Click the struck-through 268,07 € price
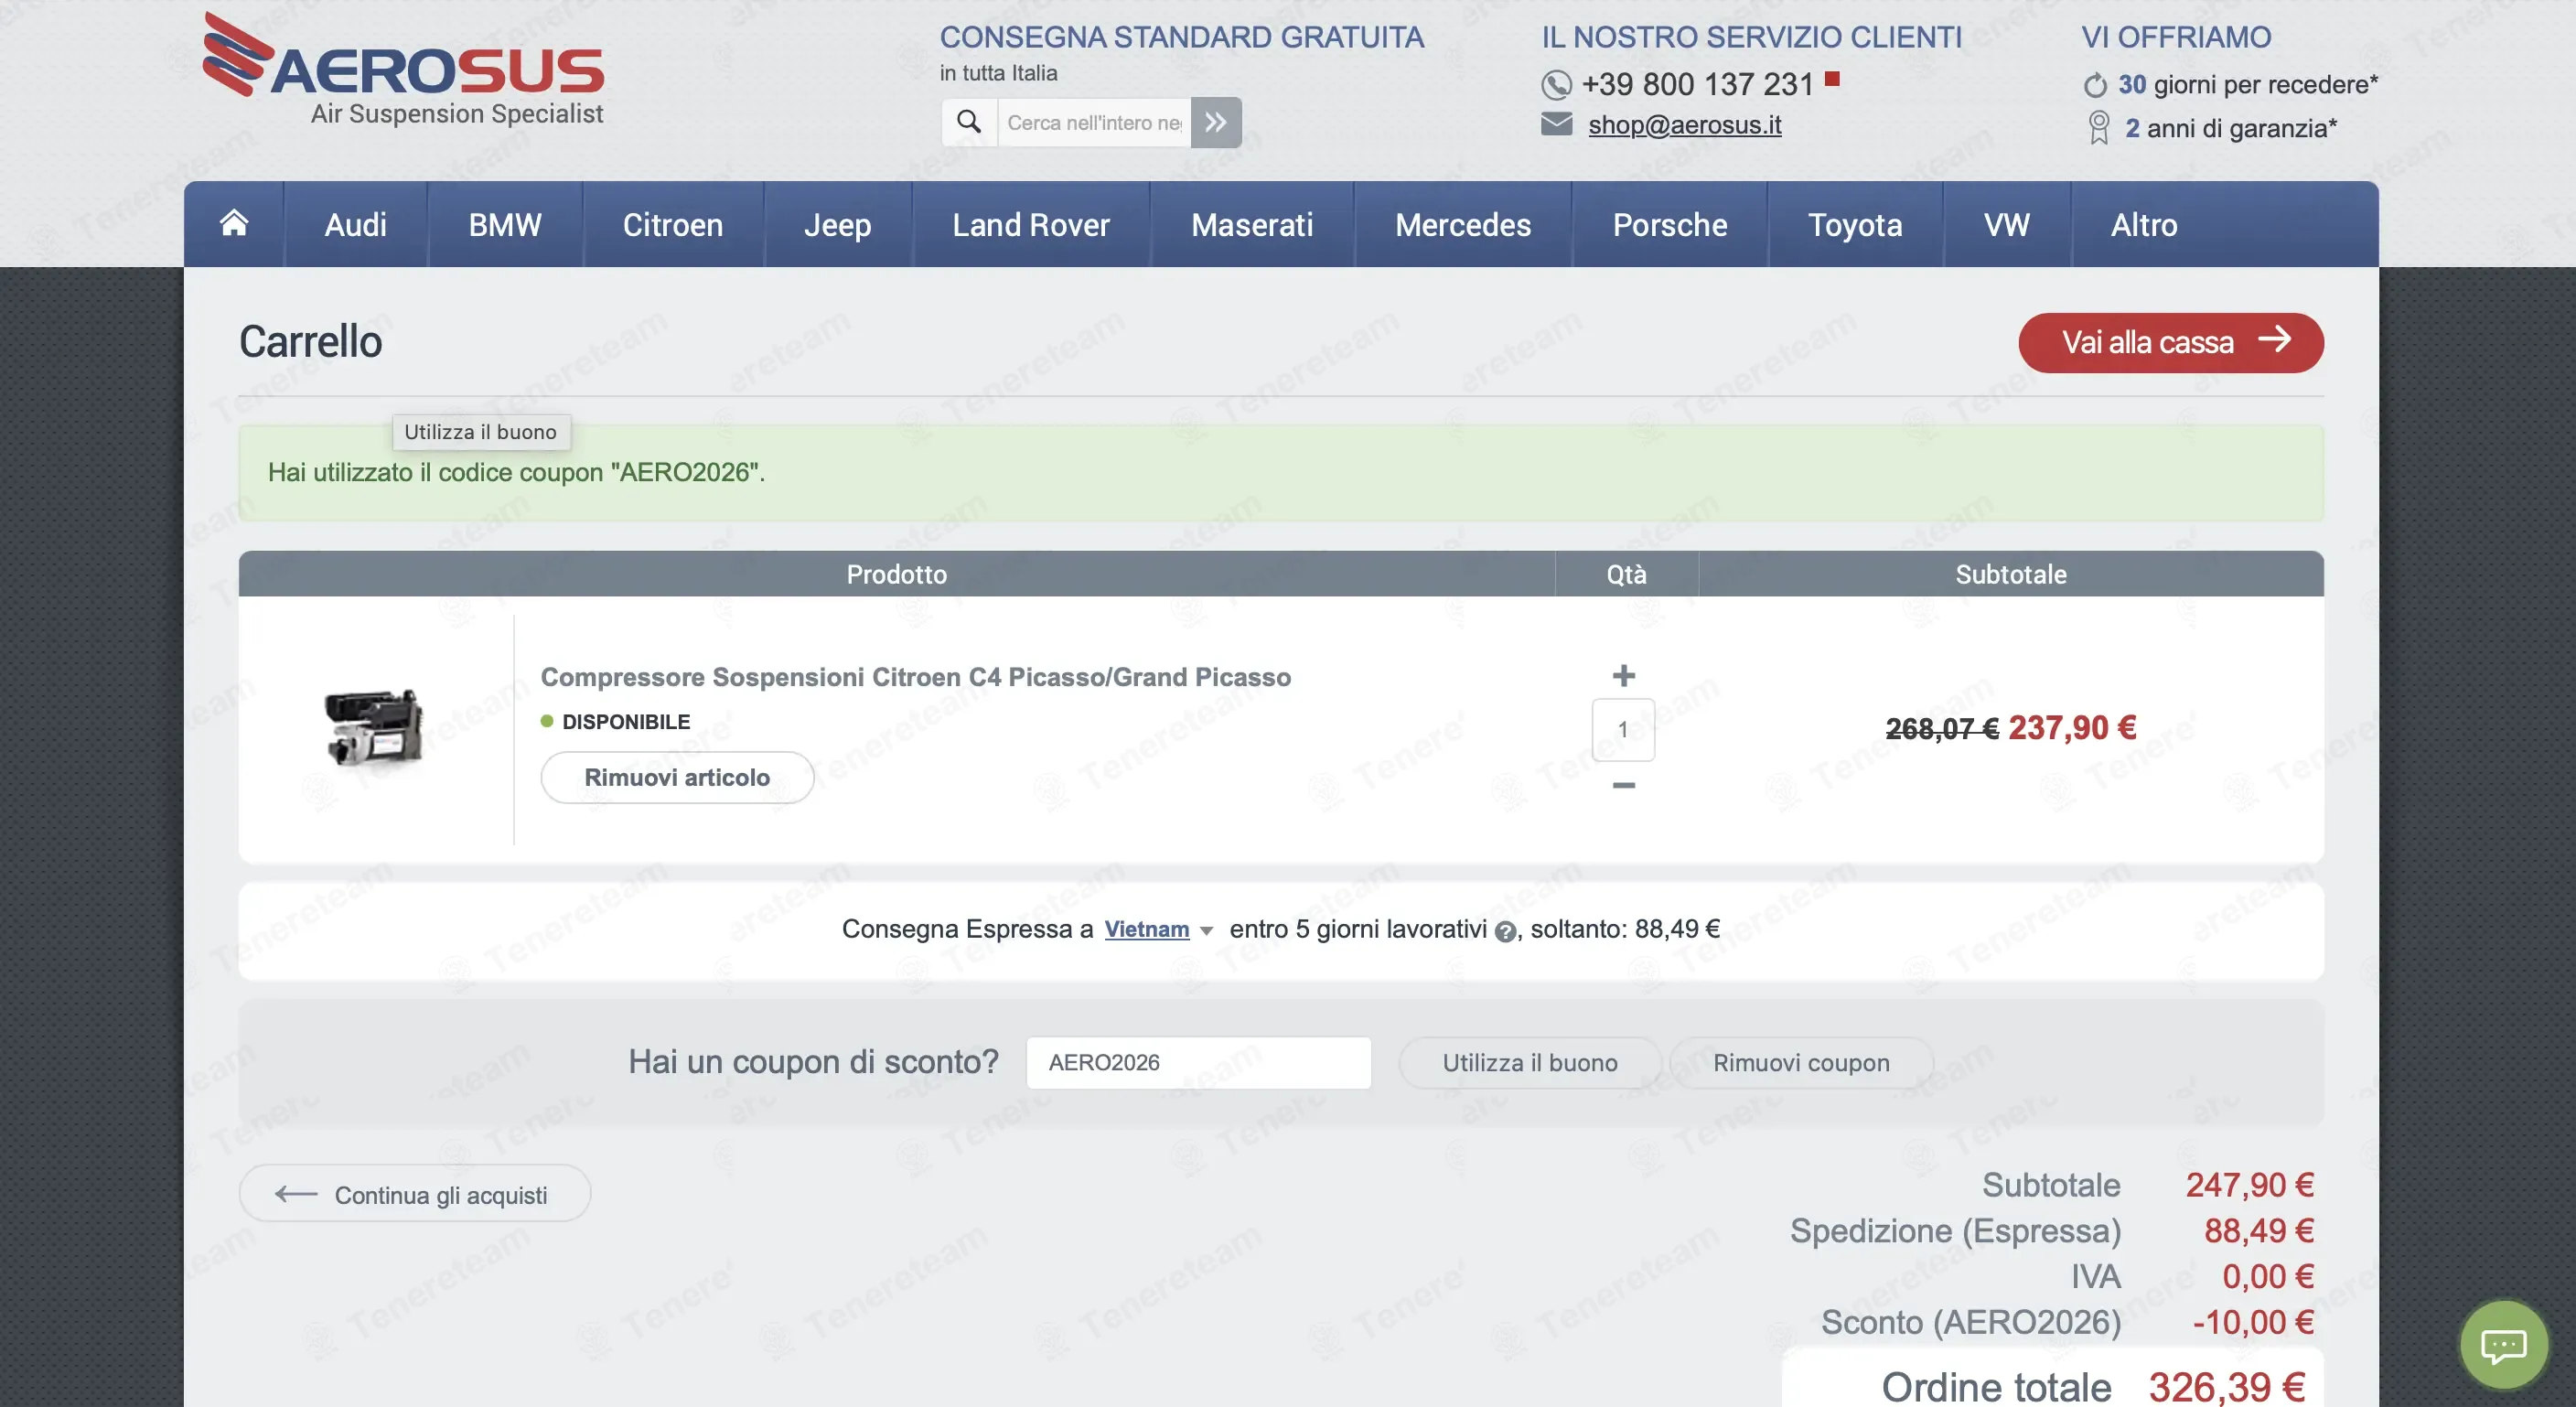2576x1407 pixels. click(x=1942, y=729)
